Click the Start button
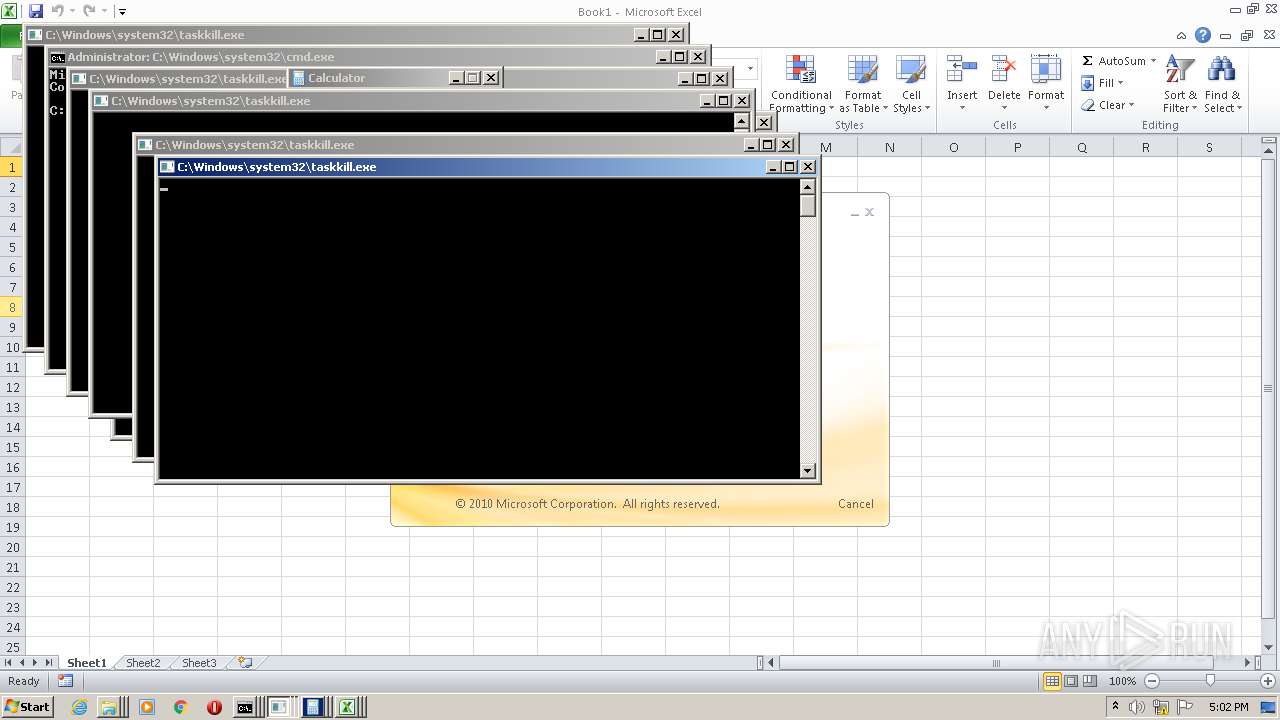The image size is (1280, 720). 28,707
